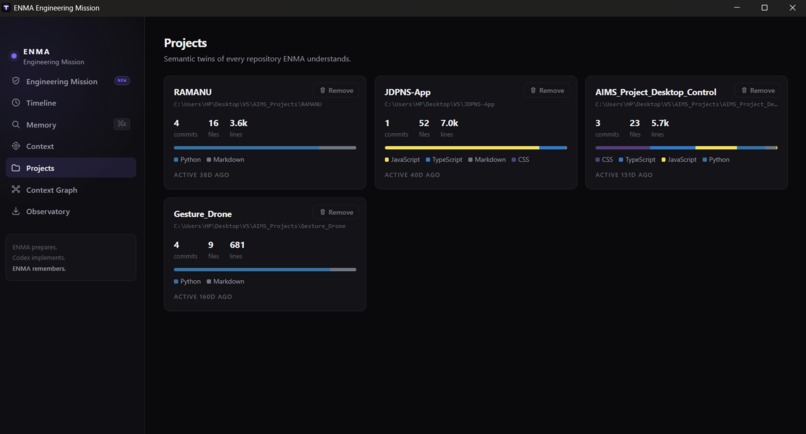
Task: Open the Engineering Mission shield icon
Action: point(16,81)
